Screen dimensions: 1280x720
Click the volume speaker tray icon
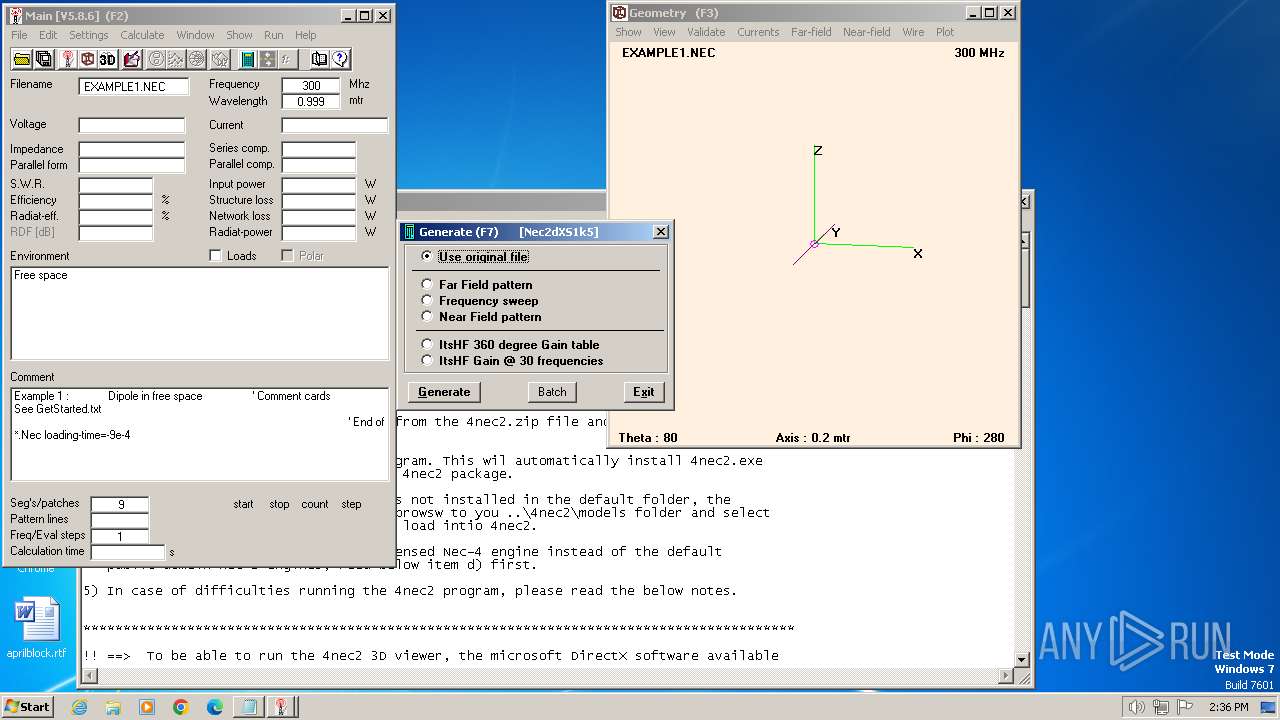(x=1137, y=707)
